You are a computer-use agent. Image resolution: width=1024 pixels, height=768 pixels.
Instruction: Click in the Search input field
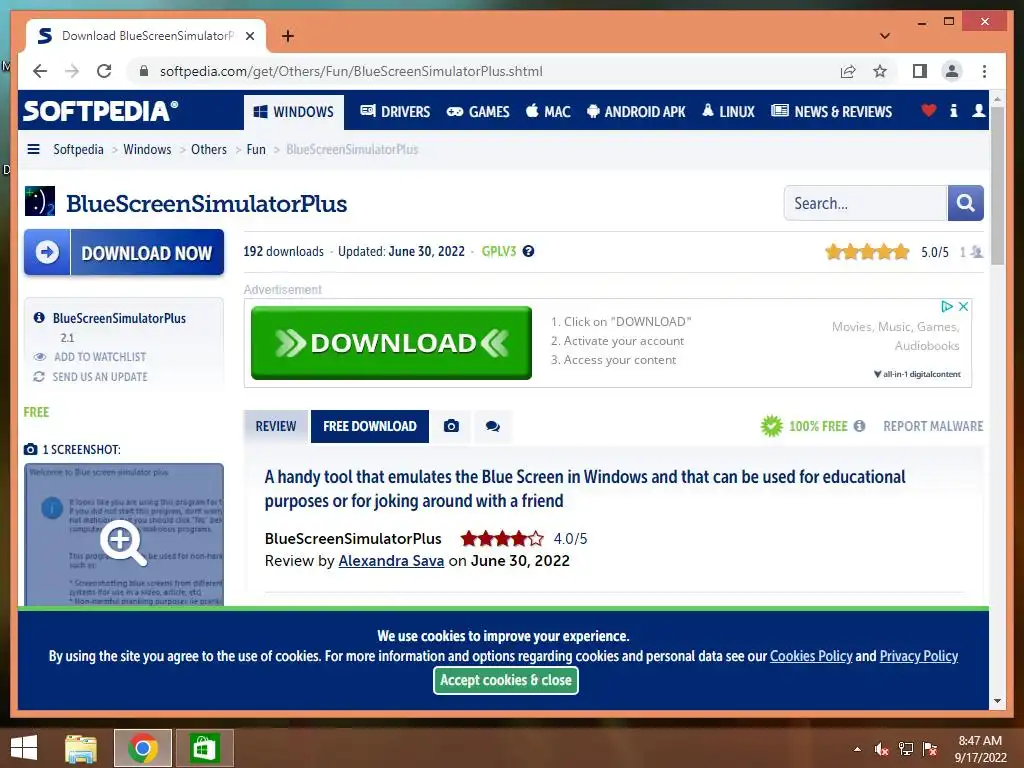(x=865, y=203)
